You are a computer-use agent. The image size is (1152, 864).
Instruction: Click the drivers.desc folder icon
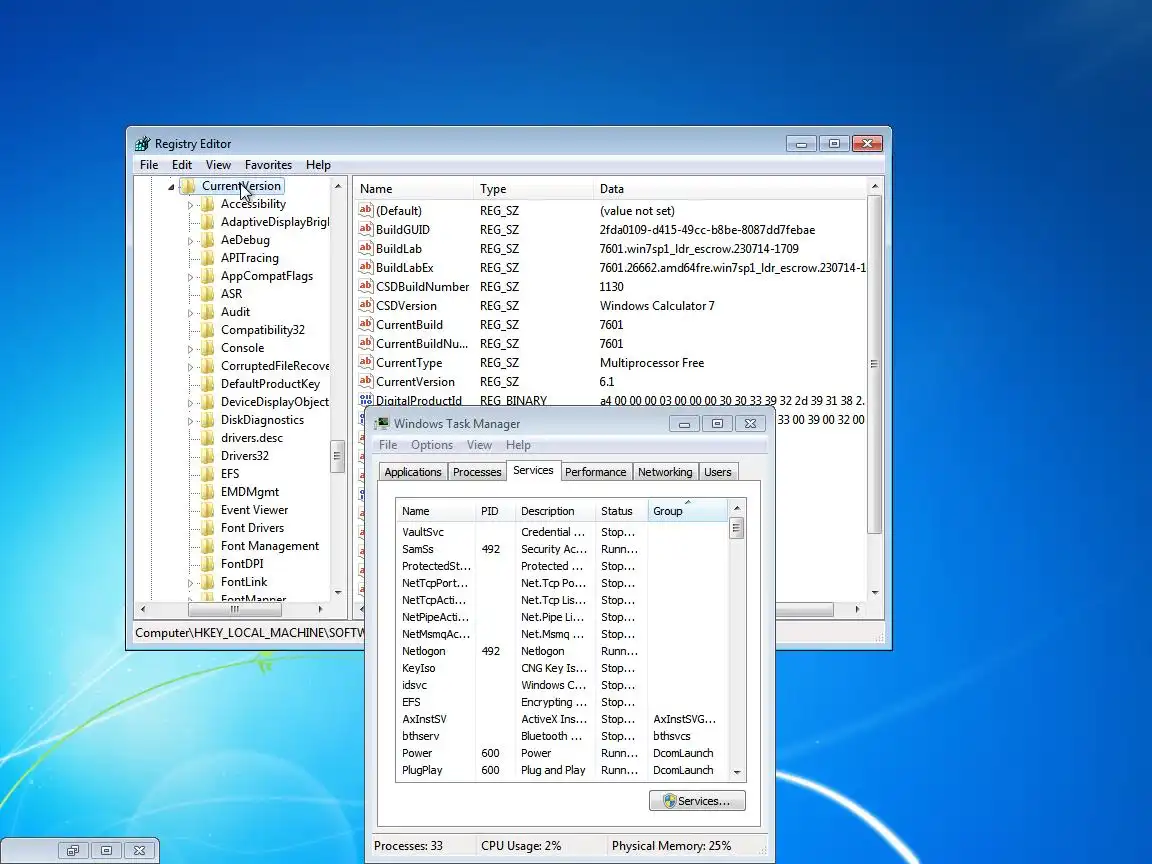pos(208,438)
